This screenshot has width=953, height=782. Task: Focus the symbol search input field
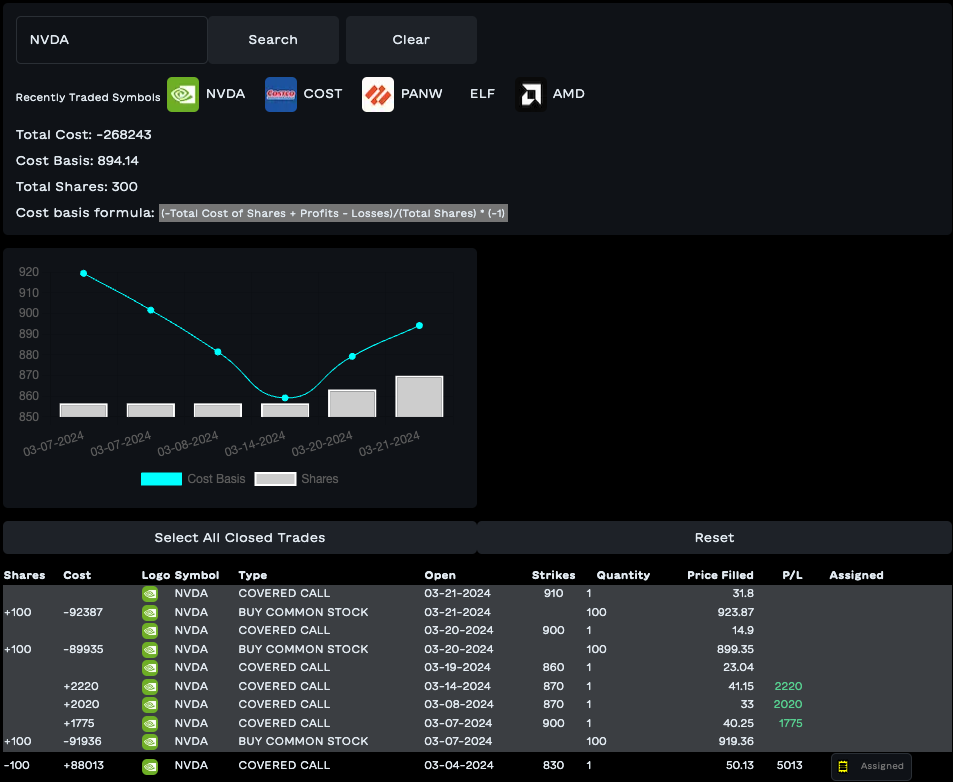tap(112, 40)
